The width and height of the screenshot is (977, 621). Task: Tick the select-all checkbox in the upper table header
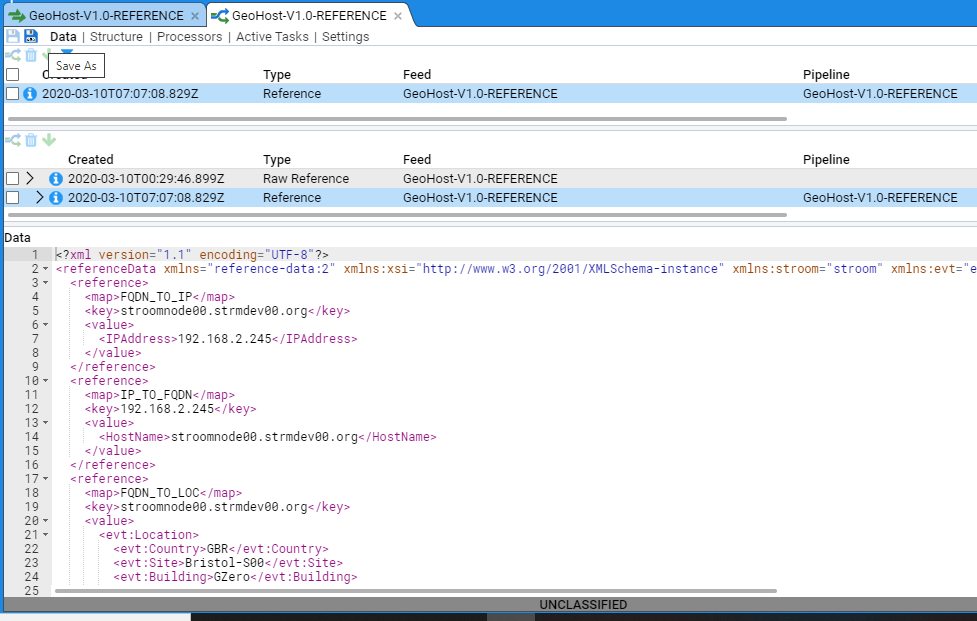tap(12, 75)
